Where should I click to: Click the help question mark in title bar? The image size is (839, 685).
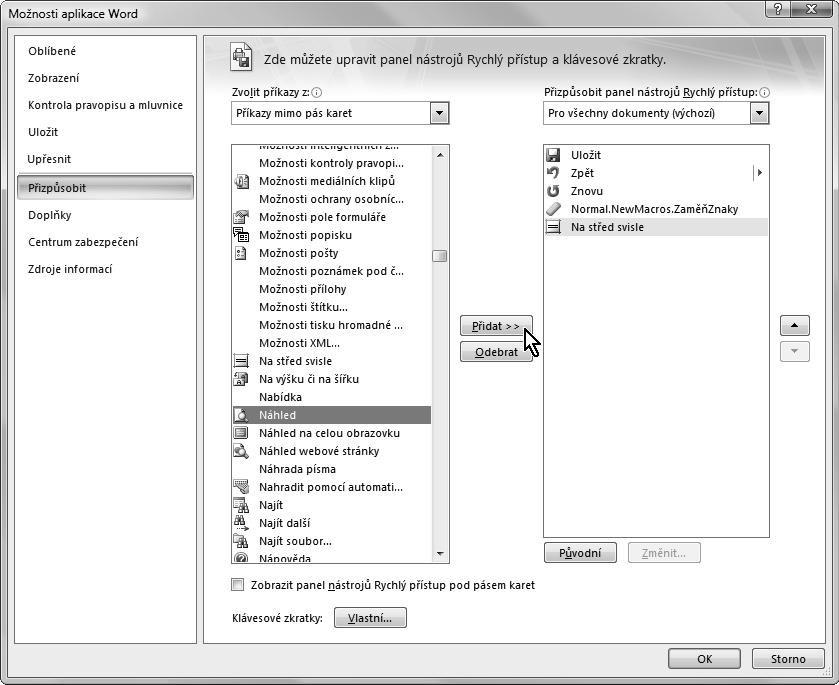[x=778, y=9]
